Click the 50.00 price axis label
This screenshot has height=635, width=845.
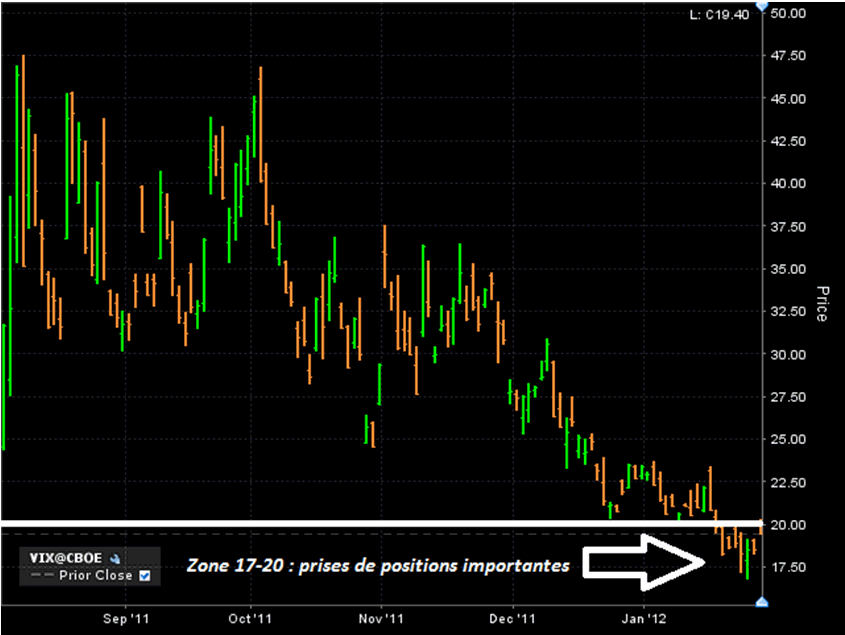pyautogui.click(x=788, y=13)
